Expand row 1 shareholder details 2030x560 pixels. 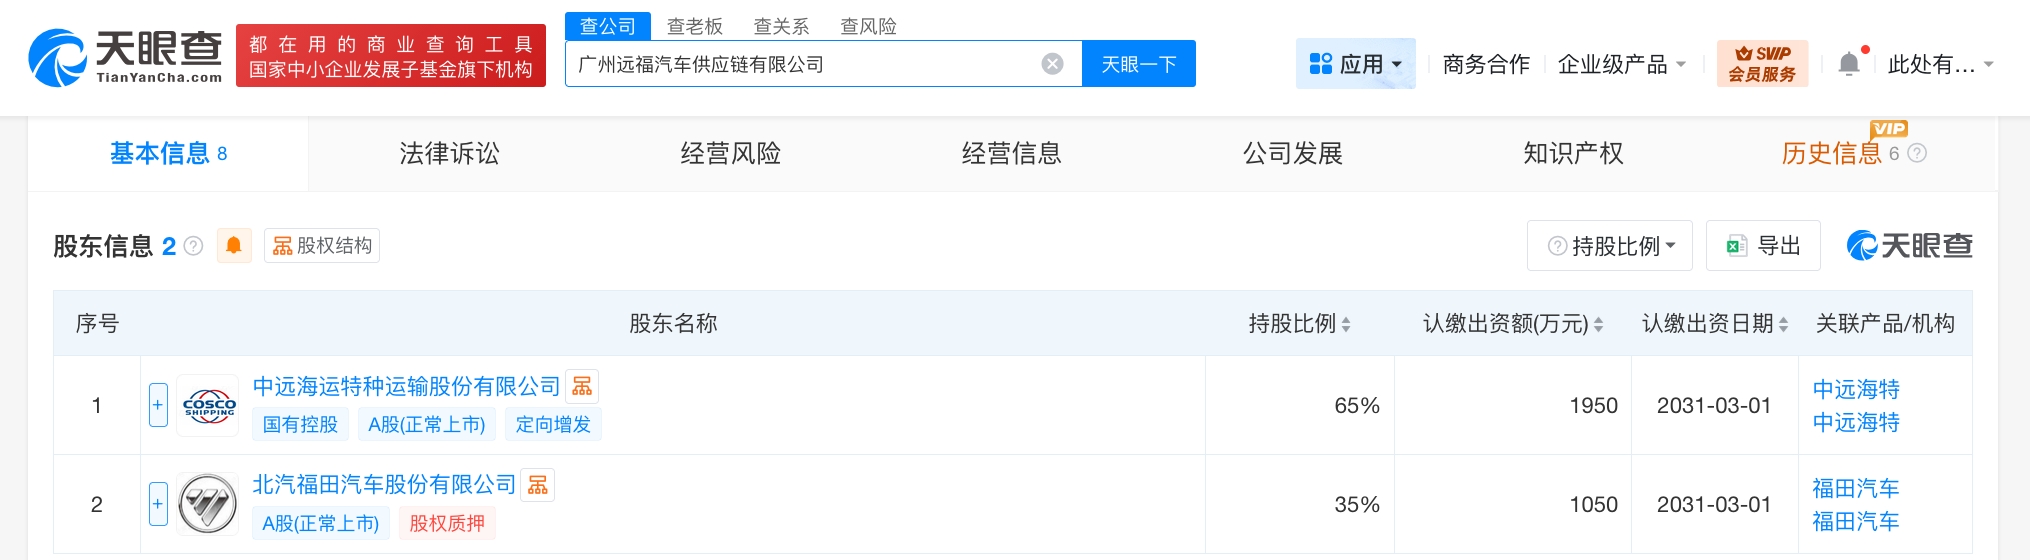click(x=158, y=405)
